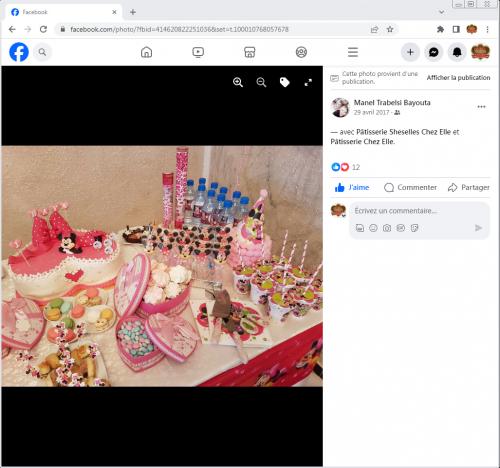This screenshot has height=468, width=500.
Task: Open Chrome profile avatar
Action: click(472, 29)
